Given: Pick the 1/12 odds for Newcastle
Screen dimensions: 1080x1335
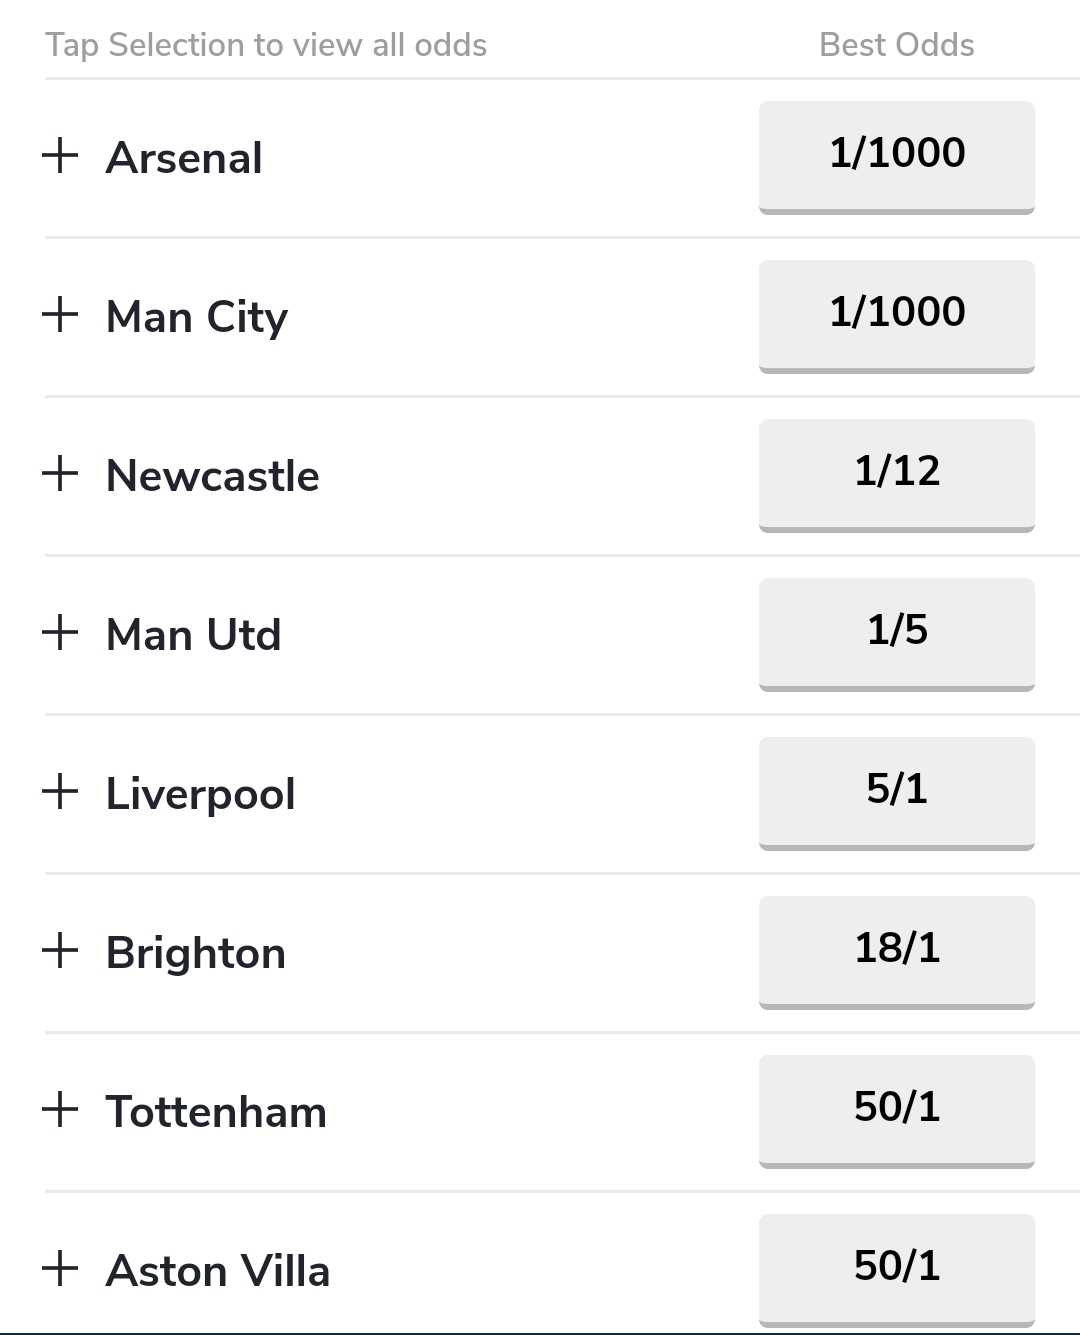Looking at the screenshot, I should [896, 475].
